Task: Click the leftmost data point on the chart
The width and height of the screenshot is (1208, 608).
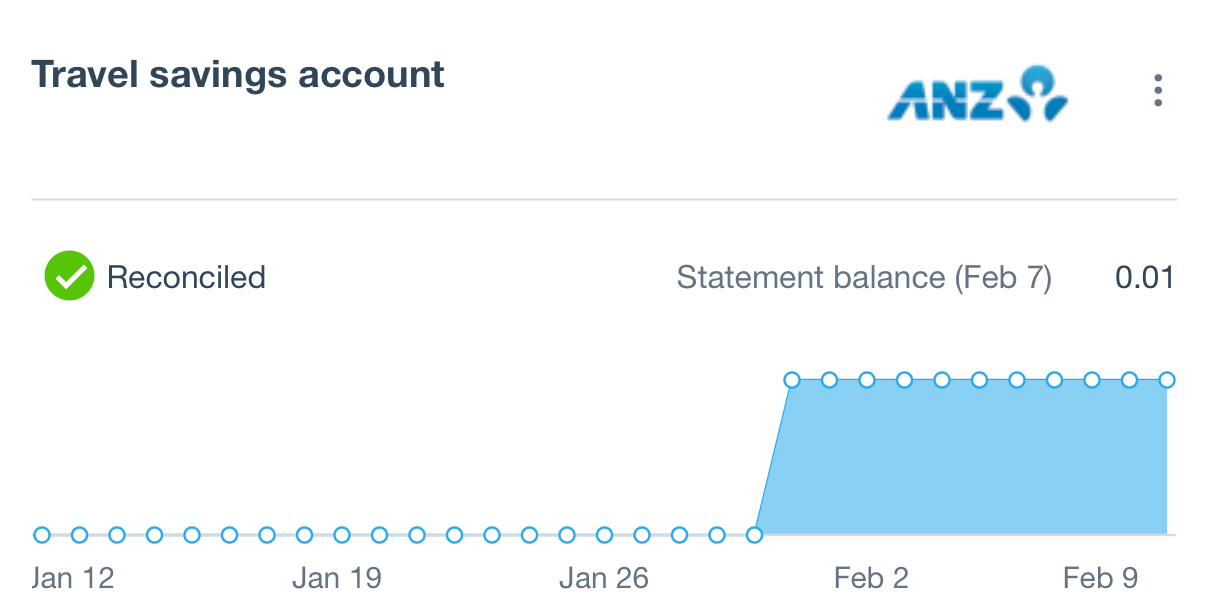Action: coord(42,535)
